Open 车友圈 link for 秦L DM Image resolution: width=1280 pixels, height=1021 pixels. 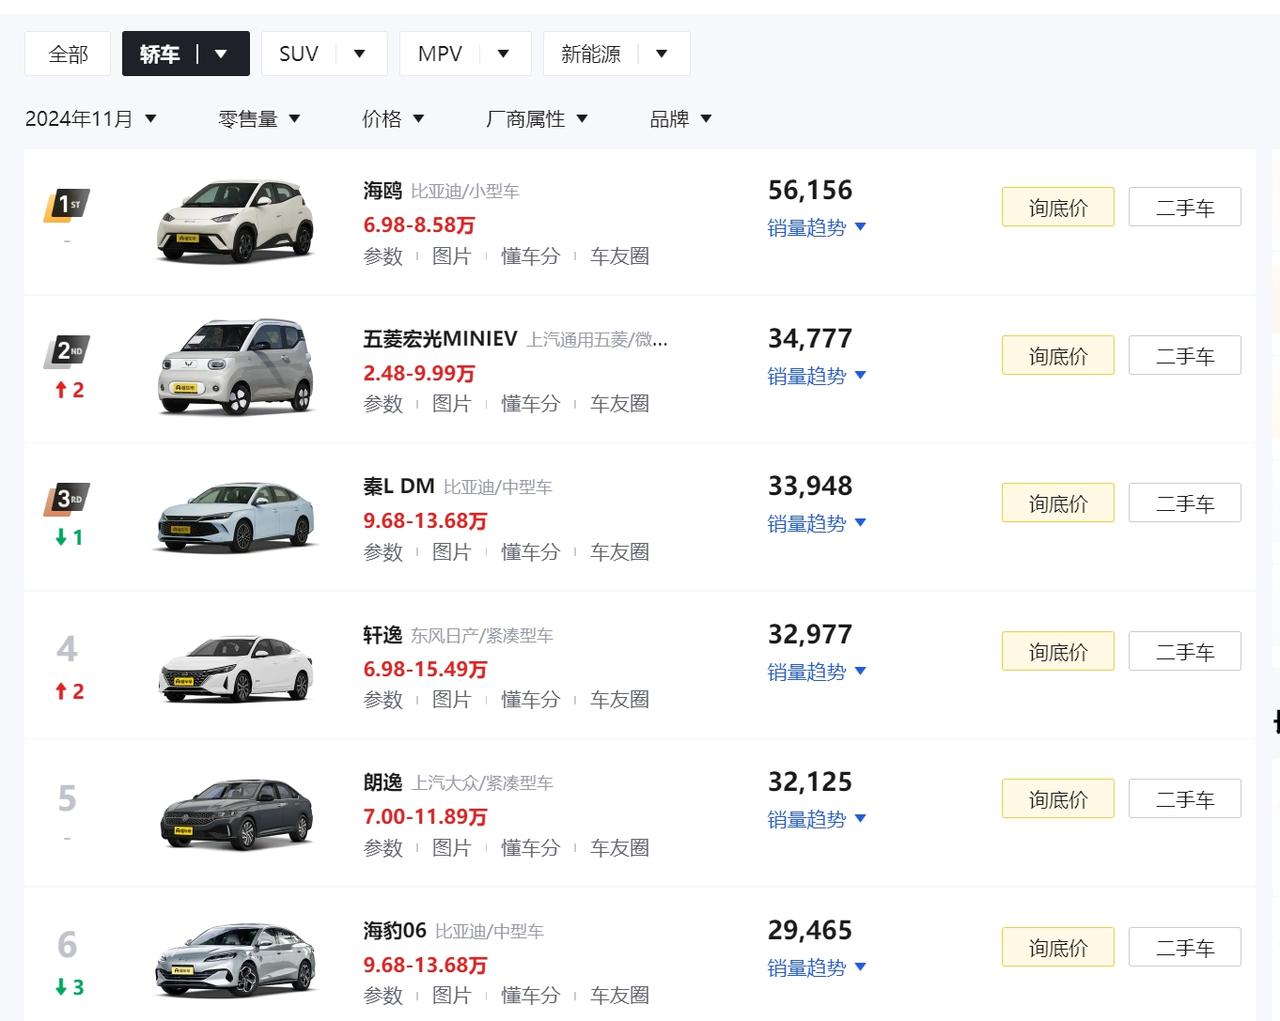[x=619, y=552]
